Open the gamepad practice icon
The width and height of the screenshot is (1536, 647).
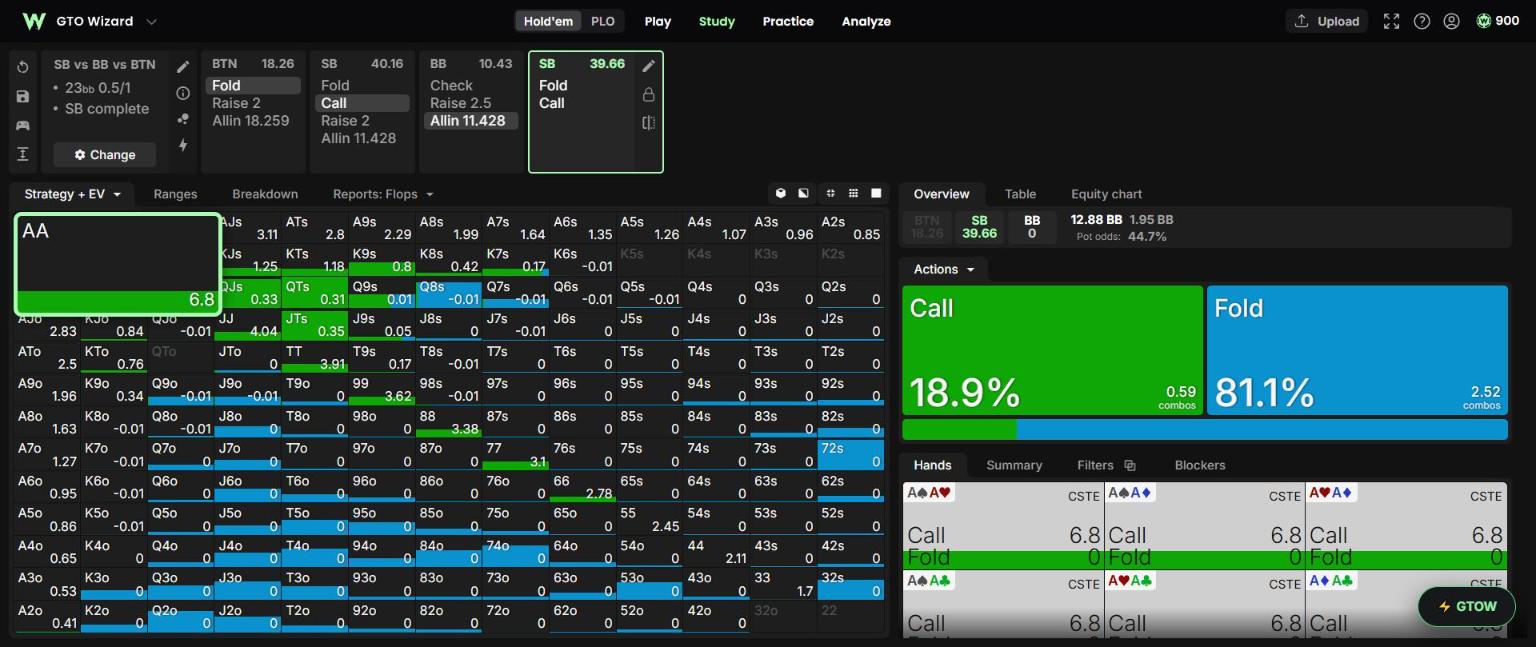point(23,125)
